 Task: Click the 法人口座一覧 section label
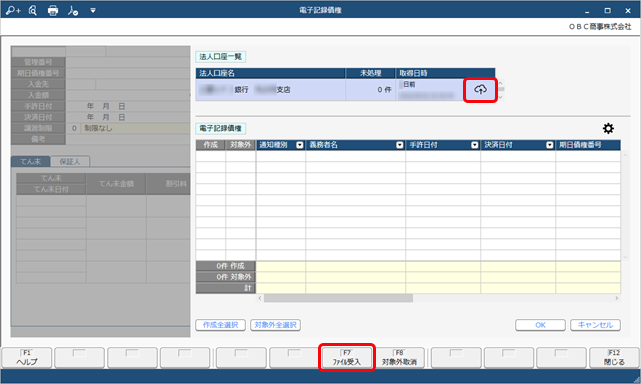point(221,57)
